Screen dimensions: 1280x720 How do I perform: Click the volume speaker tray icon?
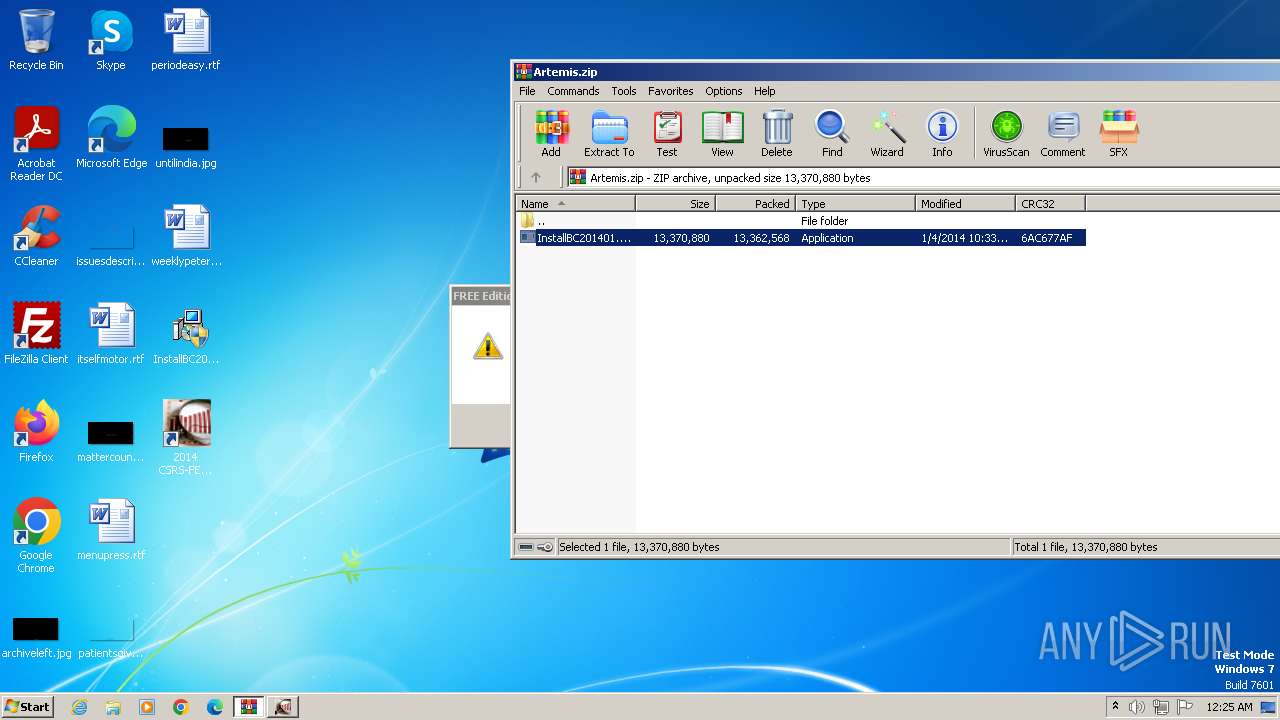(1137, 707)
